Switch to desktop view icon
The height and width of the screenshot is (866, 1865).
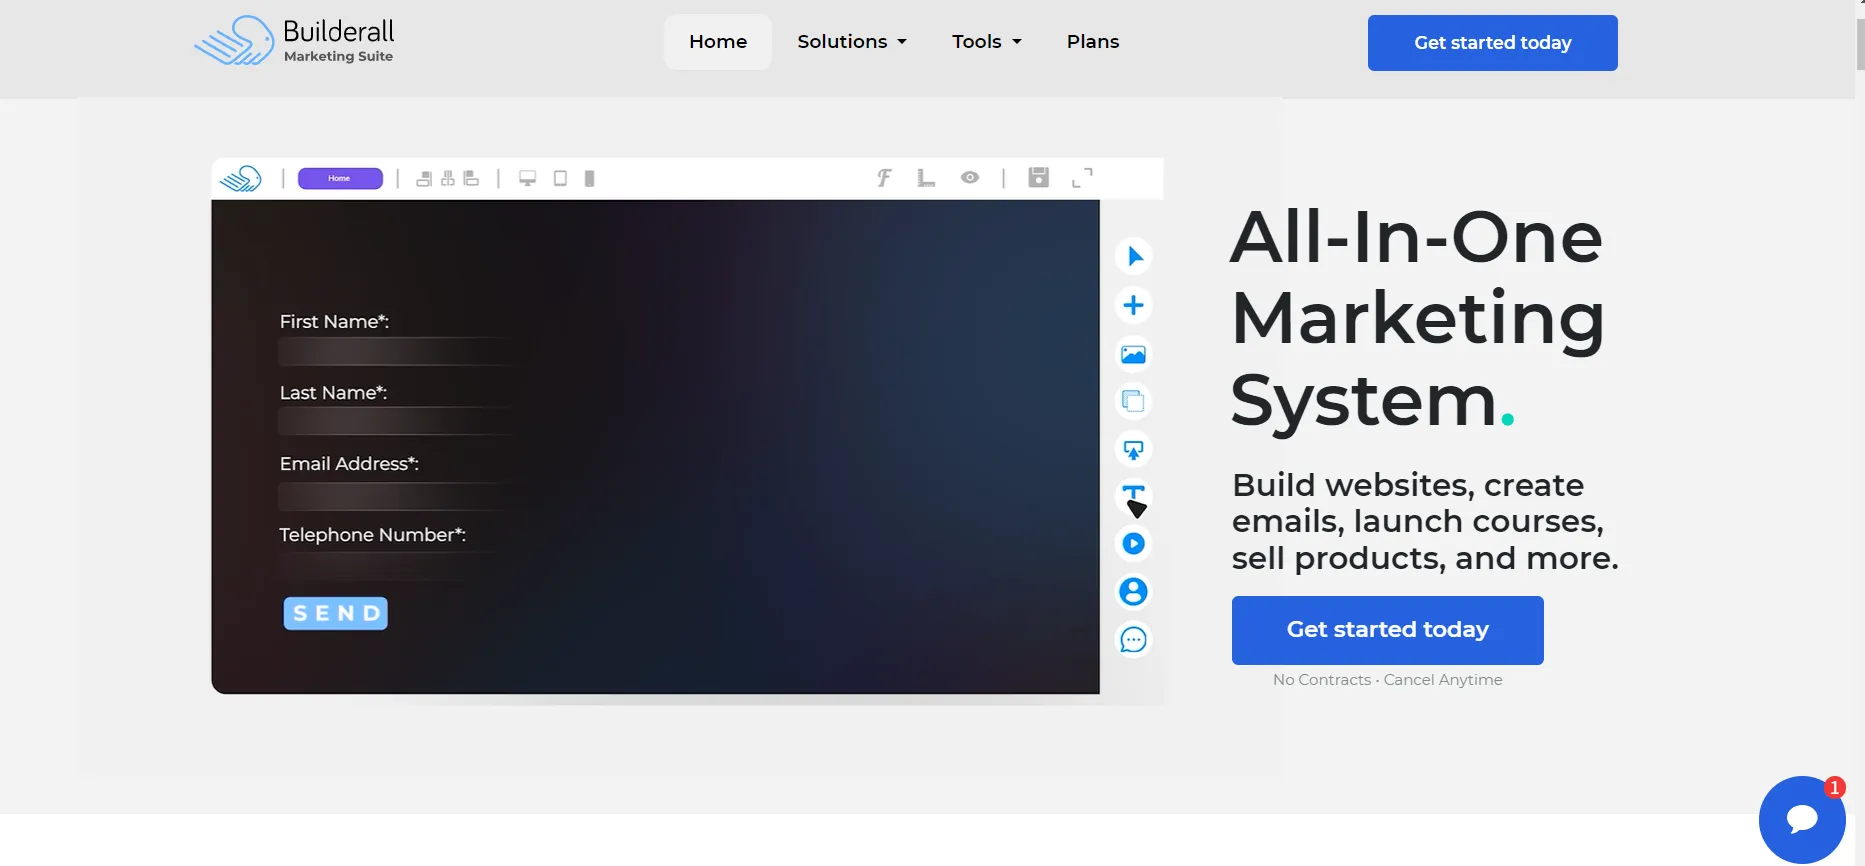click(x=527, y=178)
